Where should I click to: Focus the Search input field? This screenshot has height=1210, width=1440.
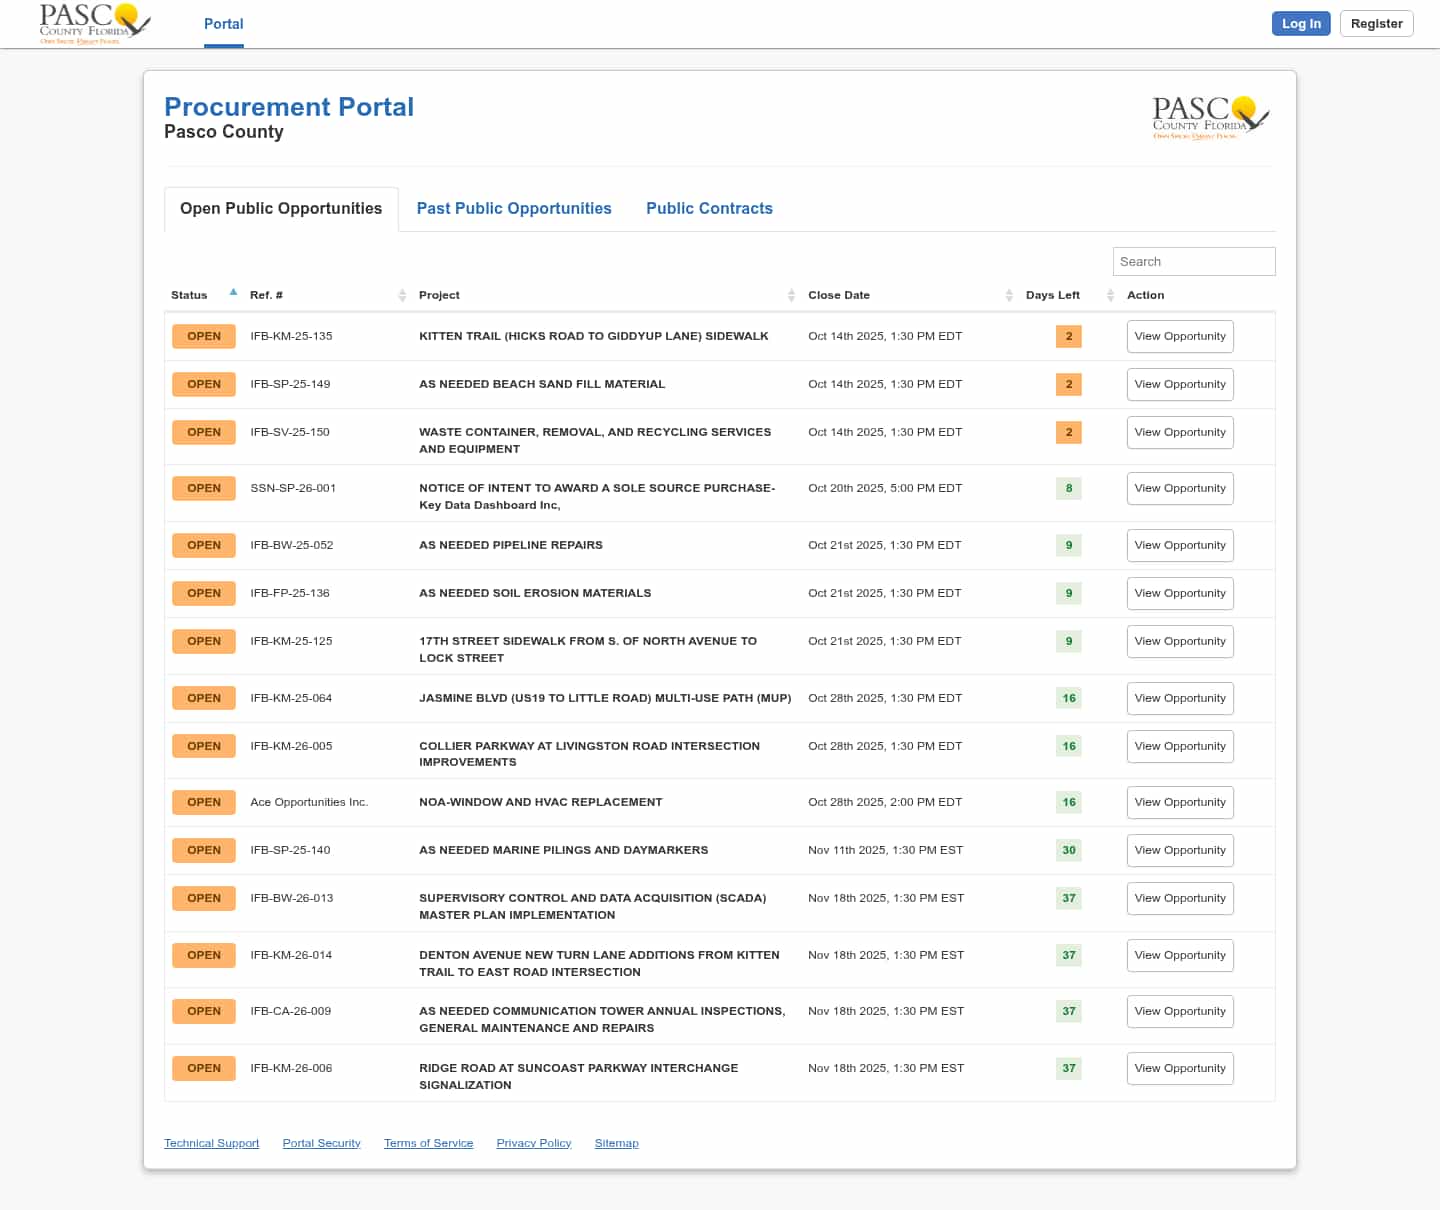[x=1193, y=261]
